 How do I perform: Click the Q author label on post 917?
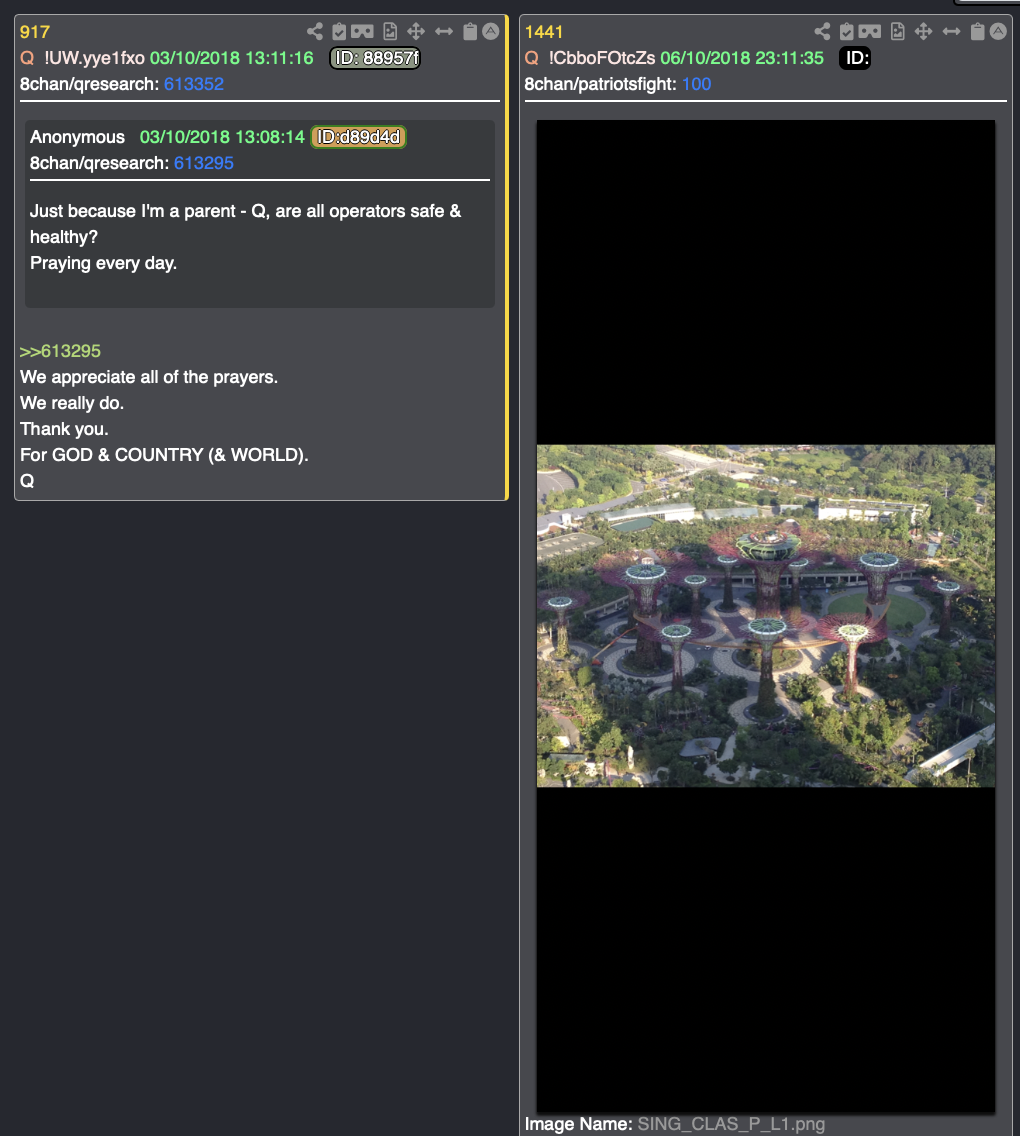pos(27,58)
